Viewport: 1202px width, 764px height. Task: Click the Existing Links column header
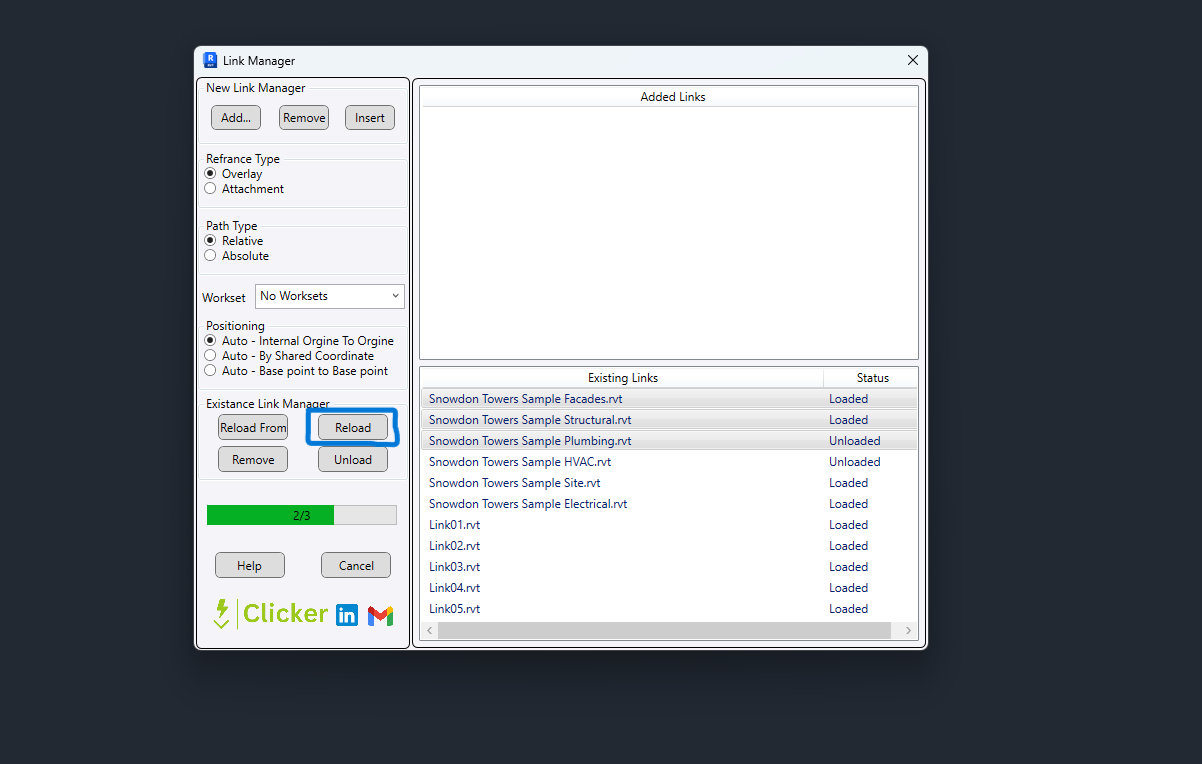pyautogui.click(x=622, y=378)
